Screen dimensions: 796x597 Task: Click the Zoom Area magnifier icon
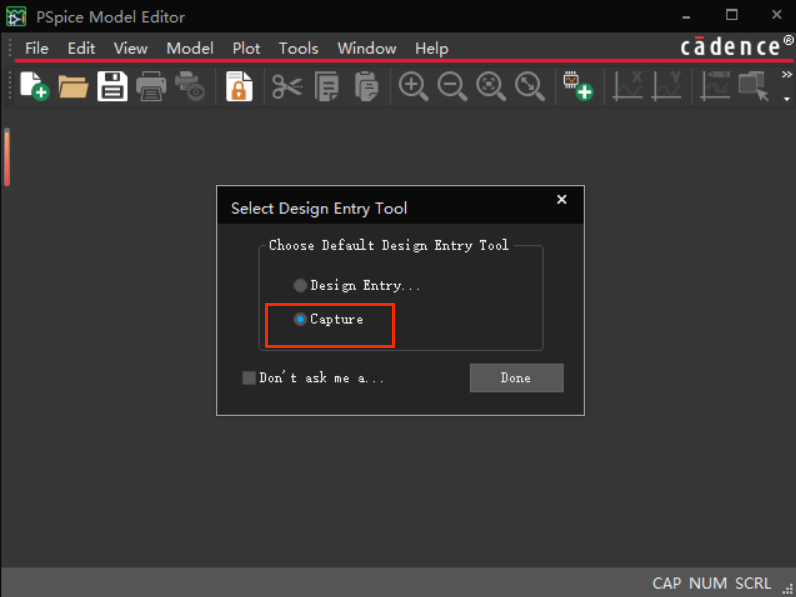coord(491,86)
